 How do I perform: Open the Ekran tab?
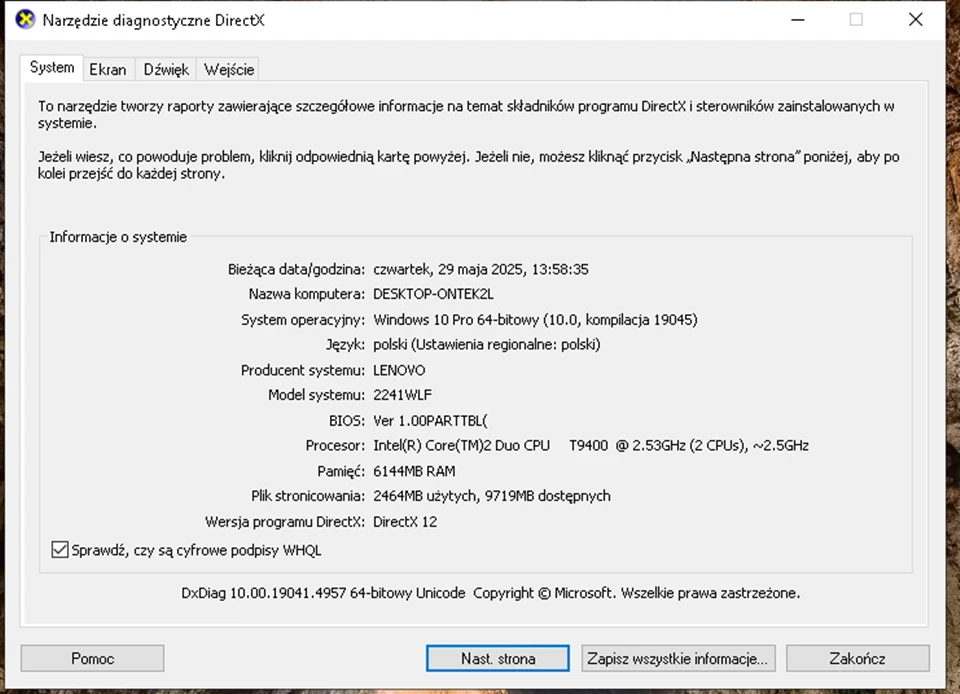coord(108,69)
